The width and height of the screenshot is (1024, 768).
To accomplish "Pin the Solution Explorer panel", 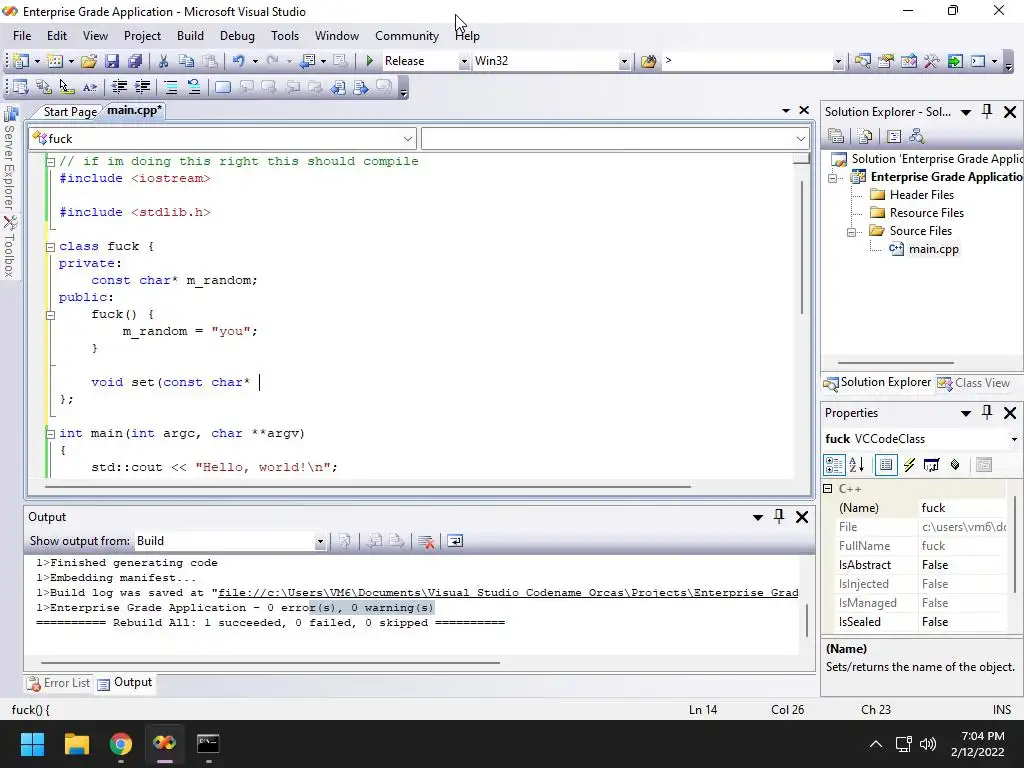I will 987,112.
